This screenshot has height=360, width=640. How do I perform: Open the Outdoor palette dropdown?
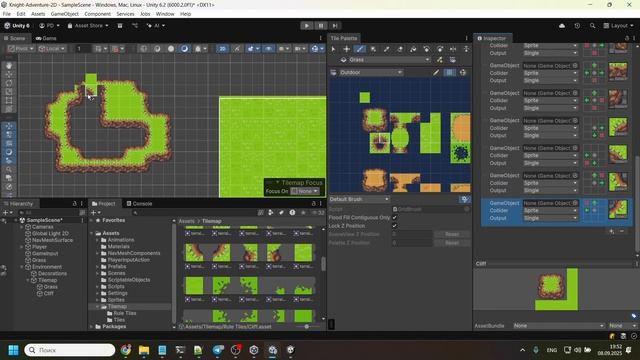click(x=371, y=72)
